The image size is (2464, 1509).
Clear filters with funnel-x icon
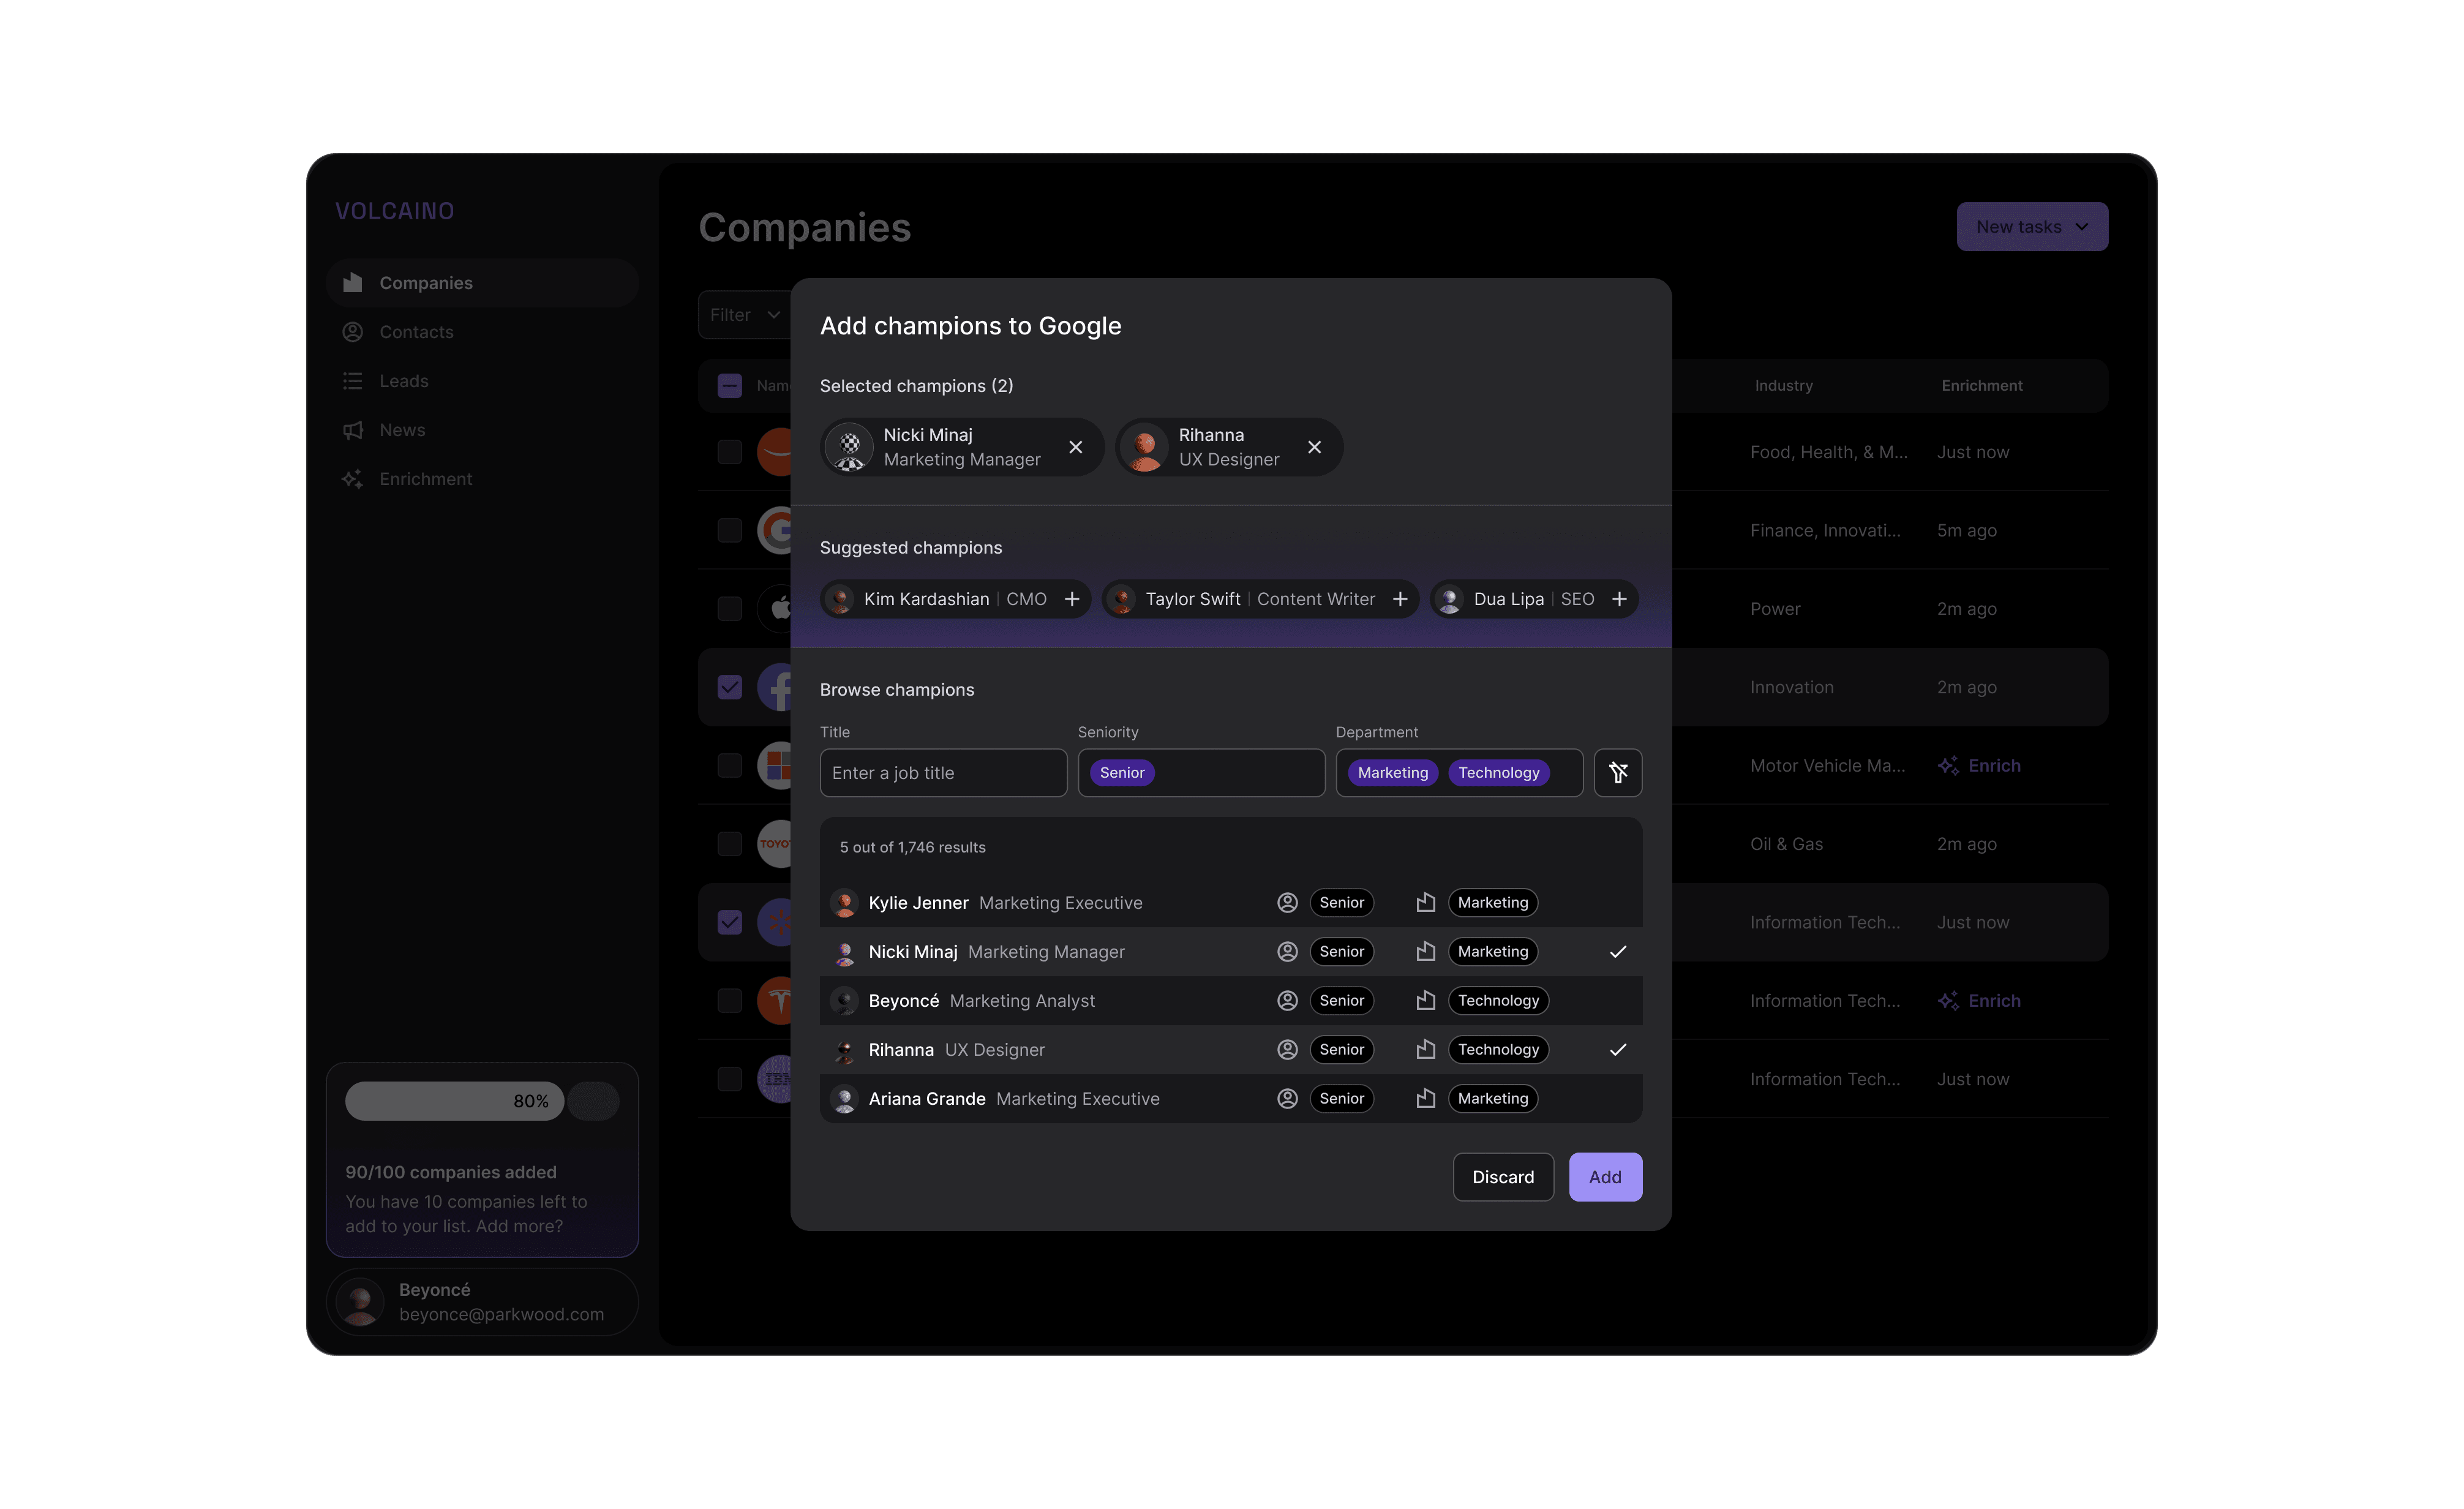[x=1617, y=773]
